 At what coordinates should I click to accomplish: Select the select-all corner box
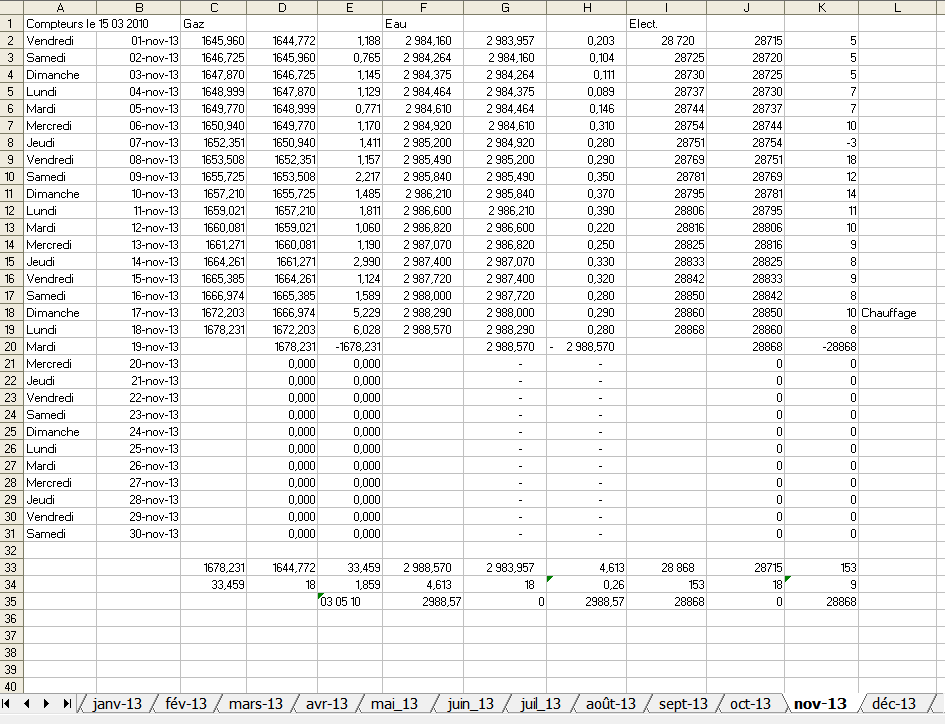click(x=11, y=7)
